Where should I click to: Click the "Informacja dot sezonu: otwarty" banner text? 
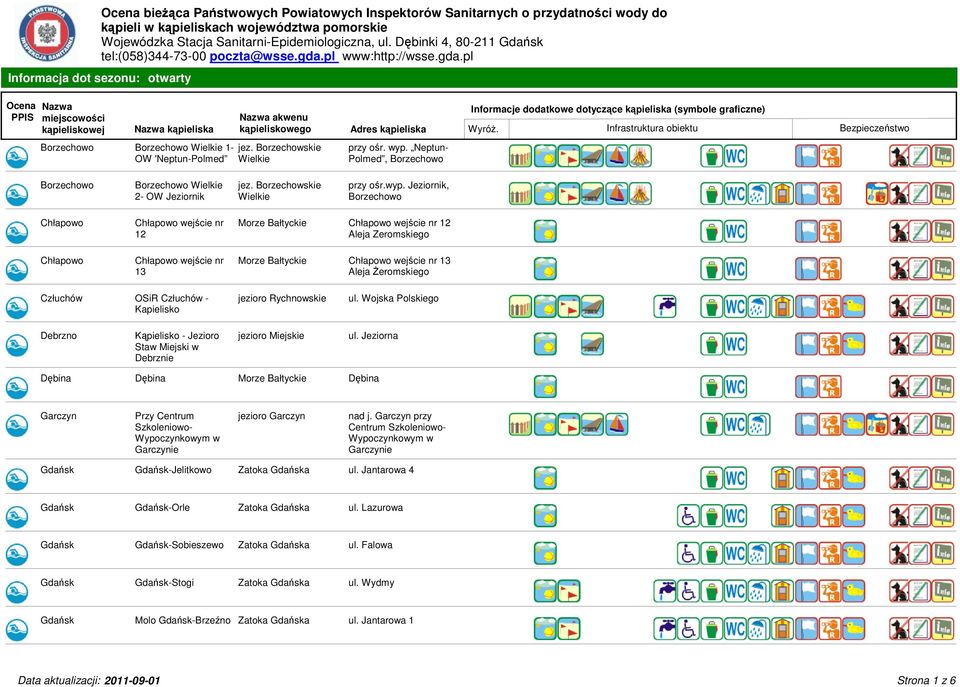tap(99, 78)
